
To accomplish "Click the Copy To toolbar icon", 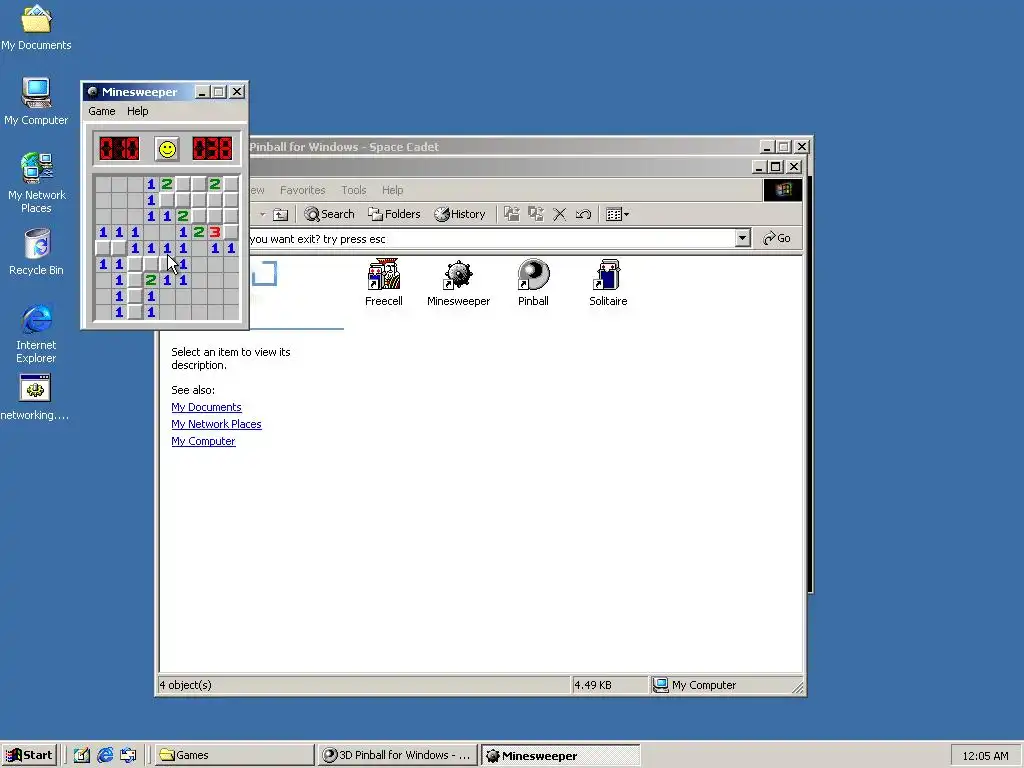I will tap(536, 214).
